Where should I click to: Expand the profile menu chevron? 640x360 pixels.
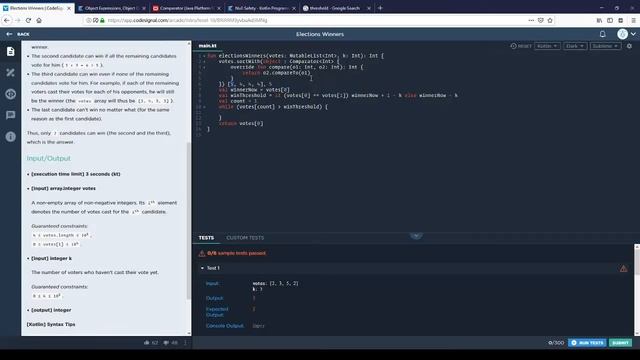tap(633, 34)
